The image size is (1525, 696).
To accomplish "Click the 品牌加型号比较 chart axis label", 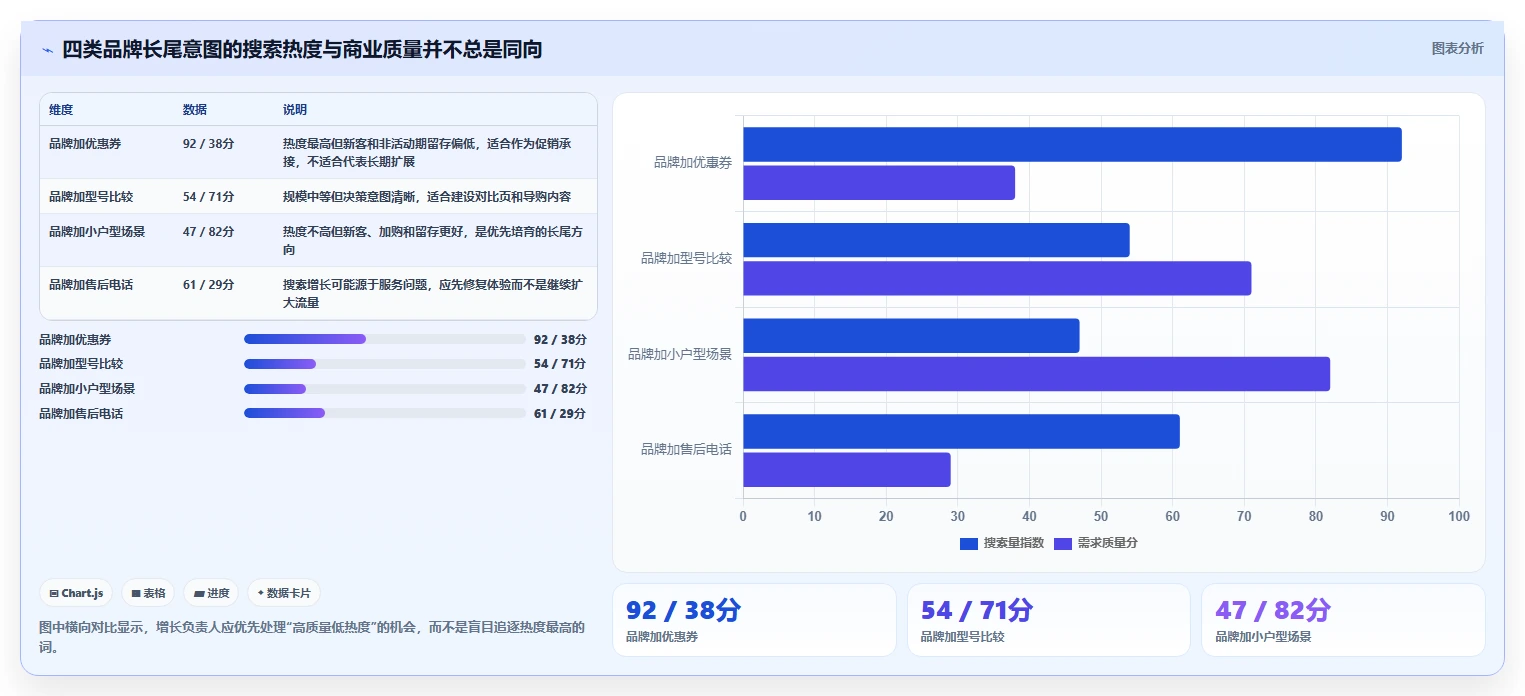I will tap(686, 258).
